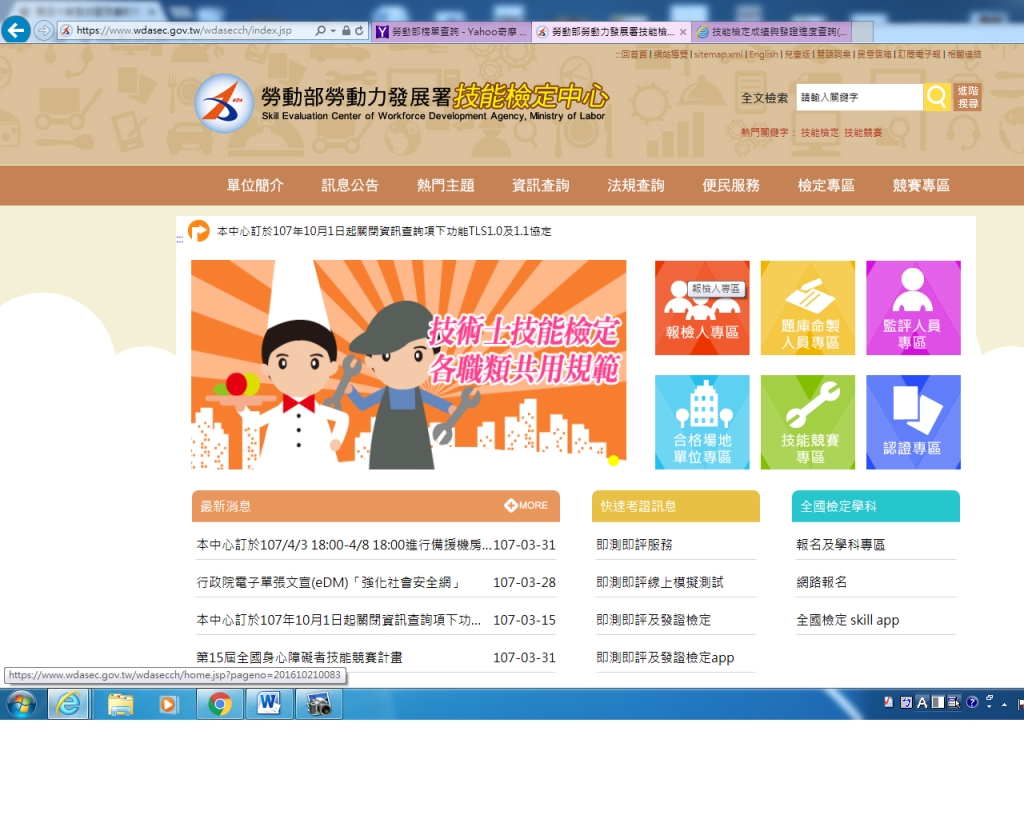Open the 認證專區 tile
This screenshot has width=1024, height=819.
pos(913,422)
